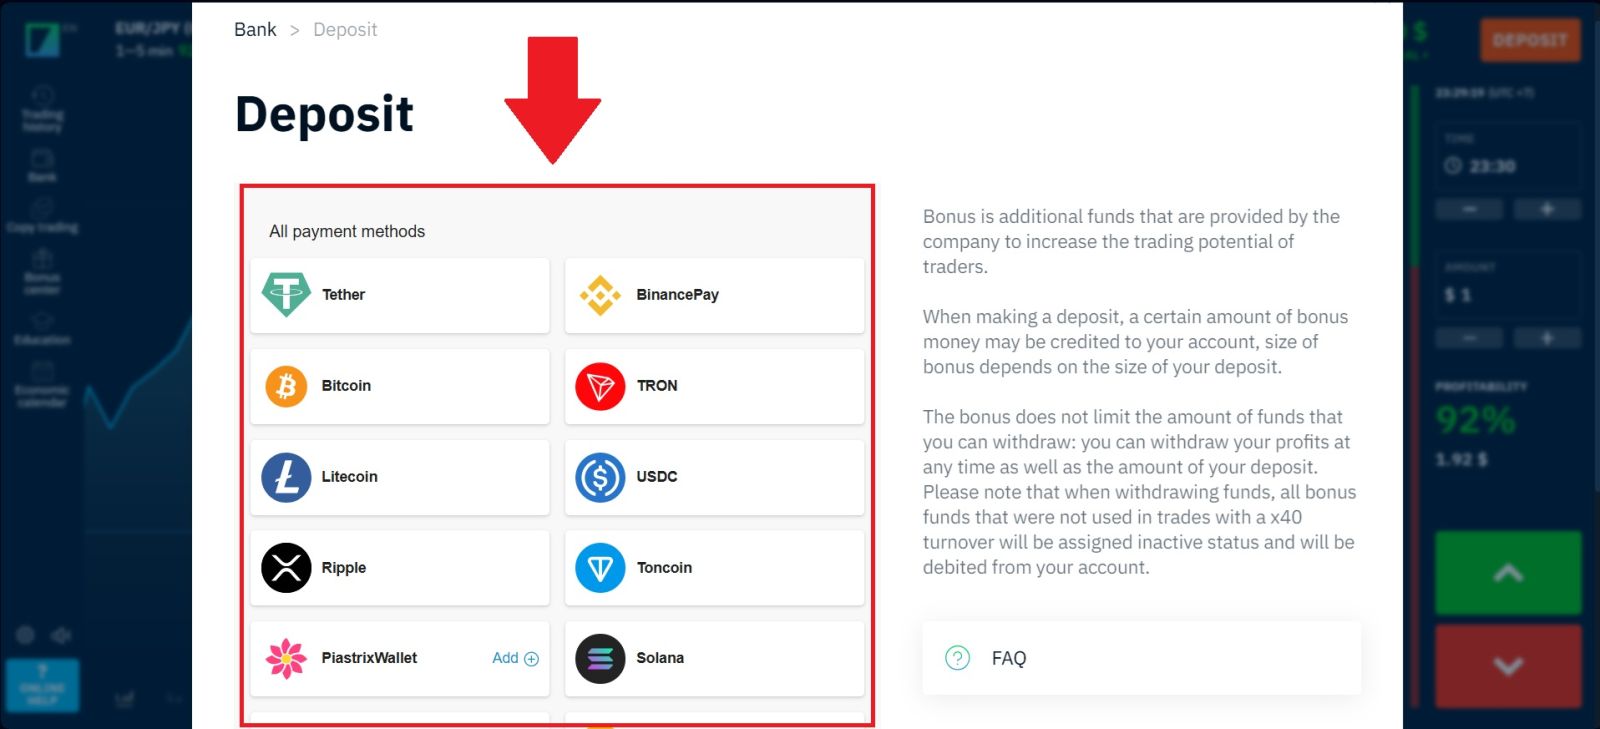
Task: Open Copy trading in the sidebar
Action: point(42,216)
